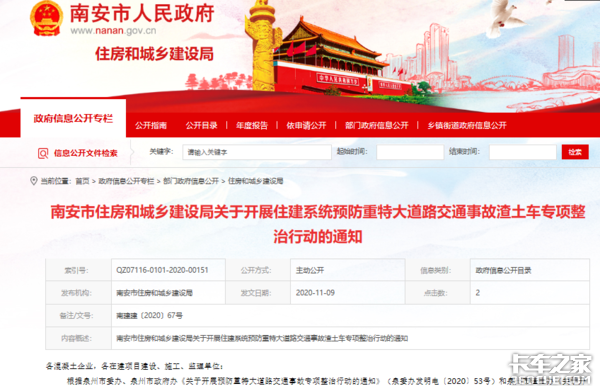Click the 南安市人民政府 site title
The height and width of the screenshot is (391, 600).
(x=142, y=13)
